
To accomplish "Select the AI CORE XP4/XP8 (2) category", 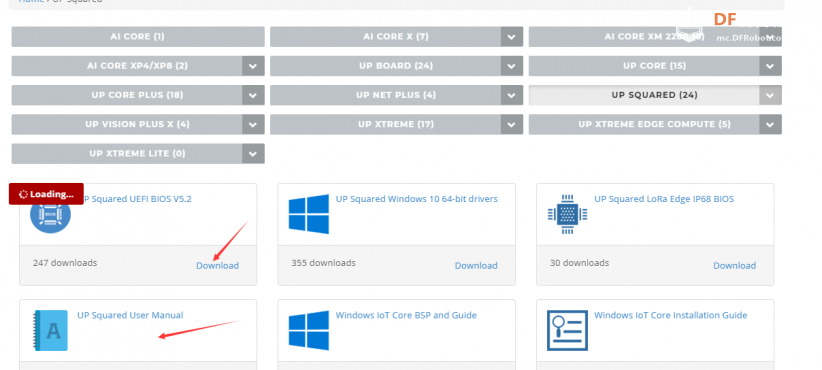I will click(x=127, y=66).
